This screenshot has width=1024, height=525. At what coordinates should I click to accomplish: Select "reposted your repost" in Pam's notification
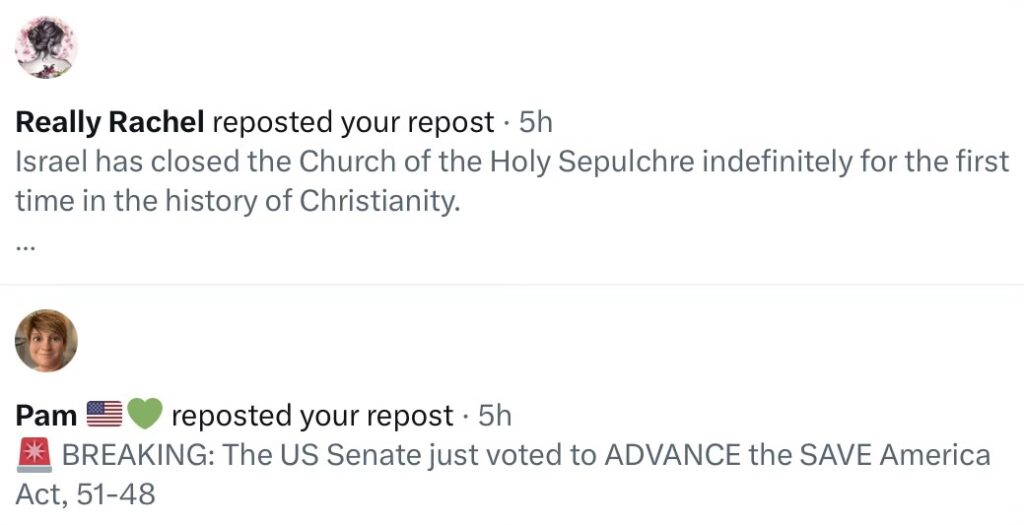[x=312, y=415]
